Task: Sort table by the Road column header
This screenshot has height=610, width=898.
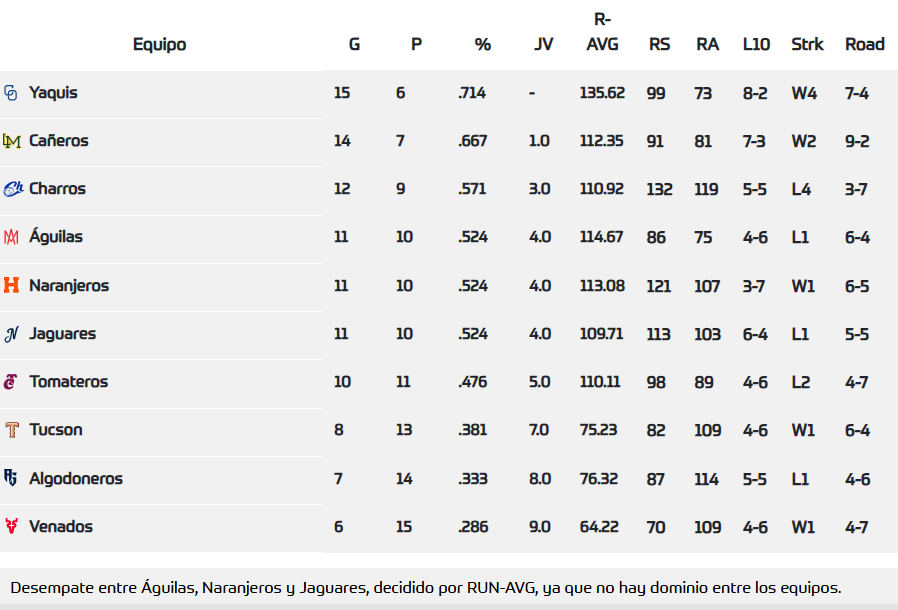Action: coord(865,44)
